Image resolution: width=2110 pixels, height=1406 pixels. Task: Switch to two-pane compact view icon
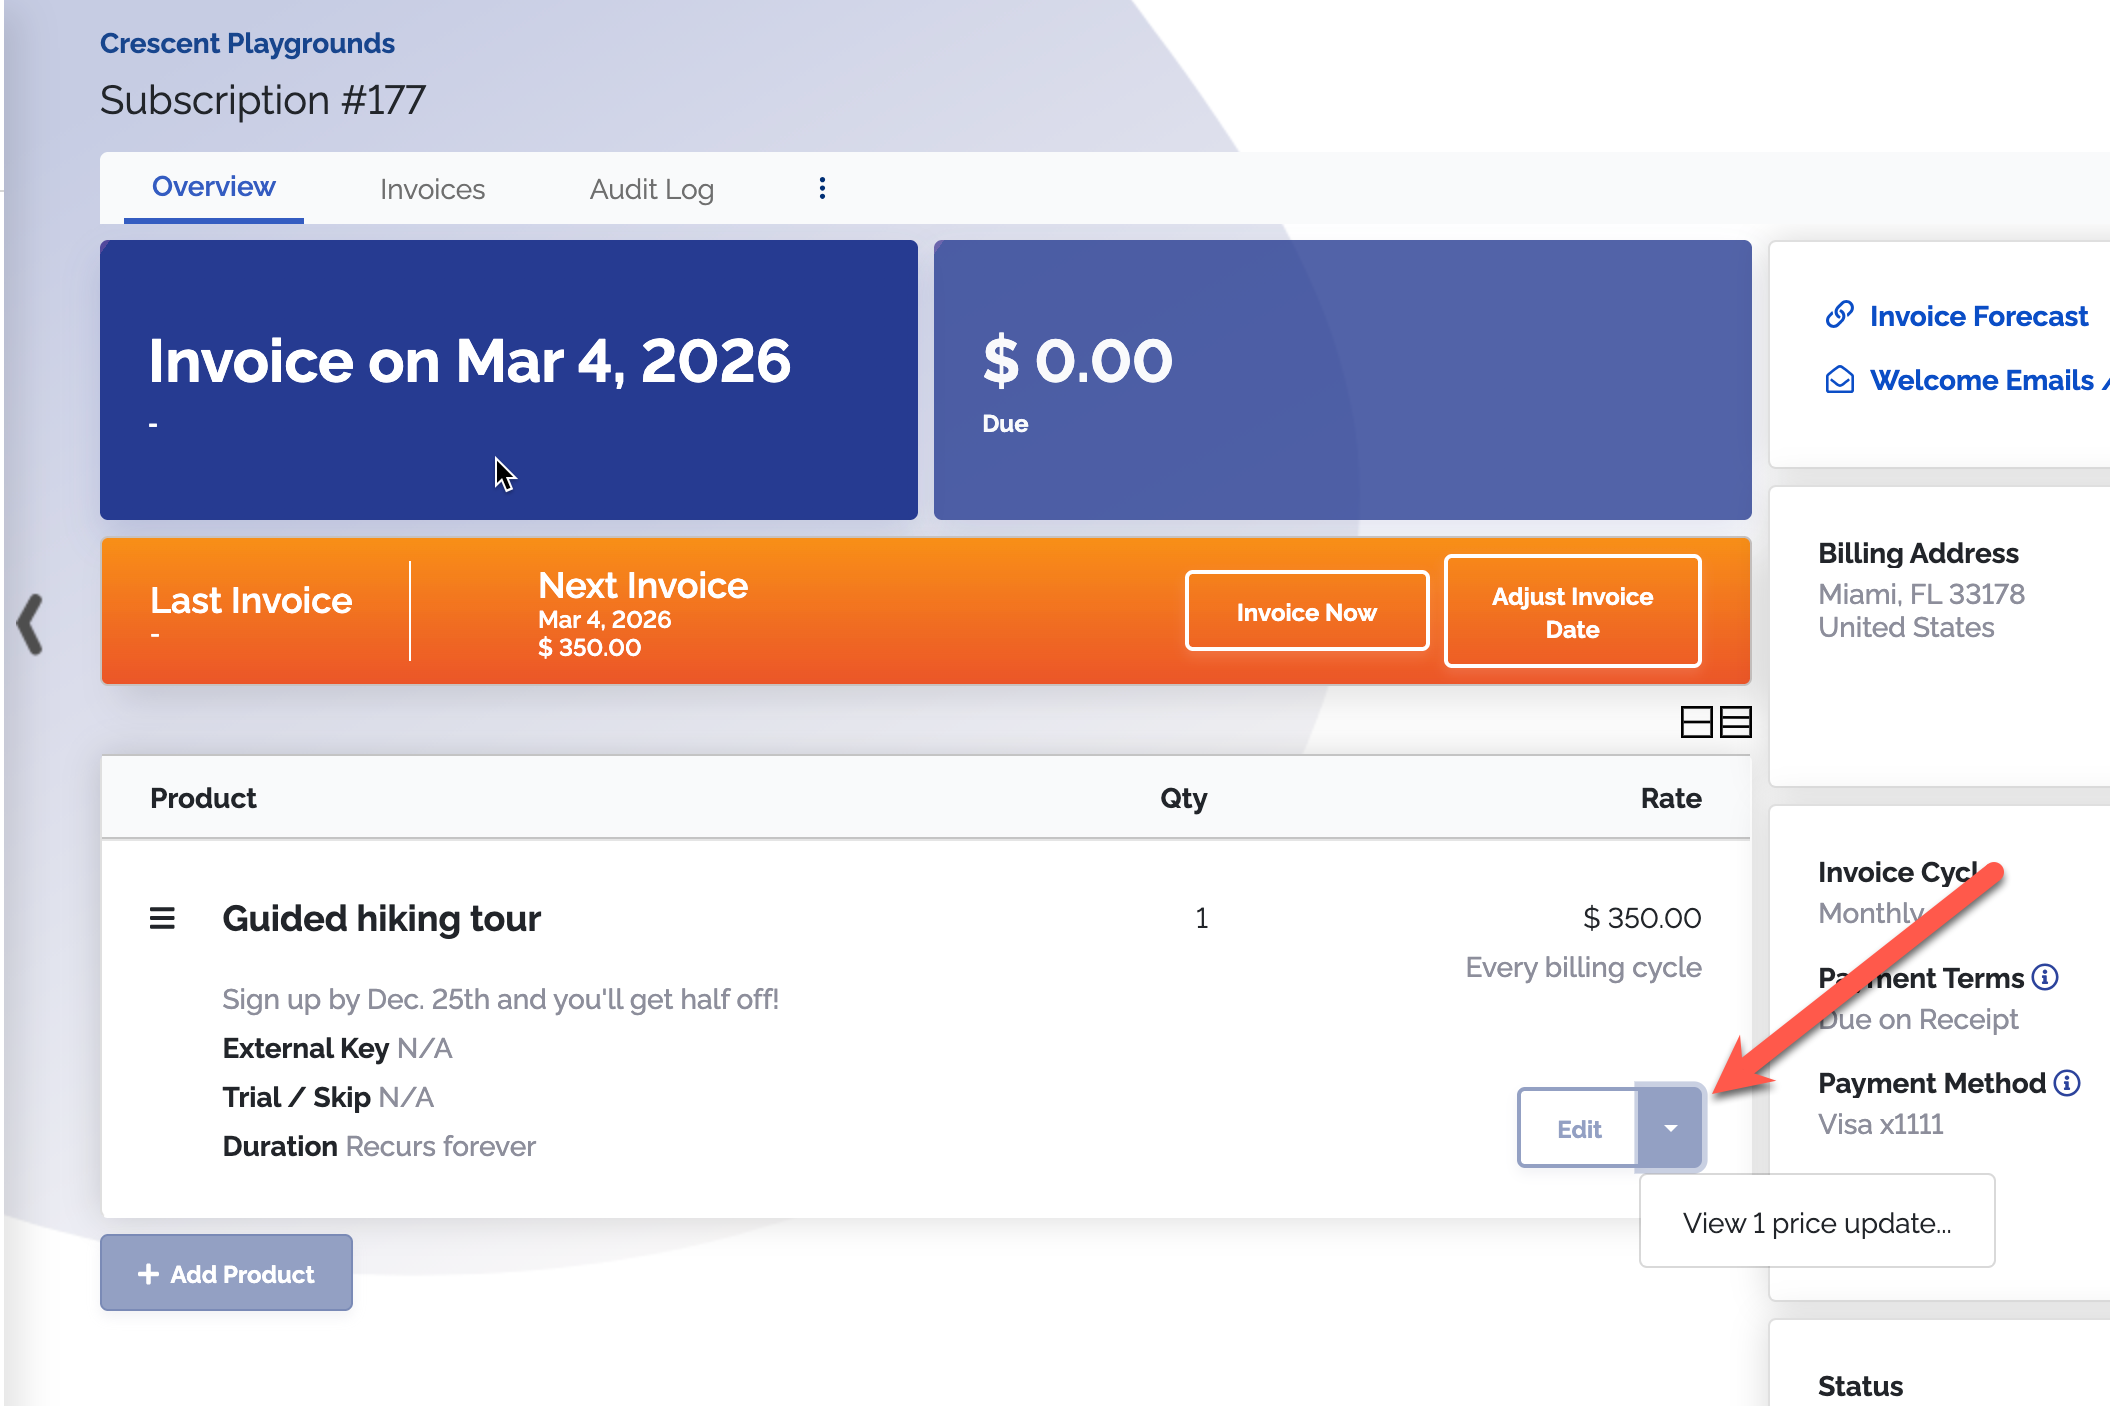1696,721
